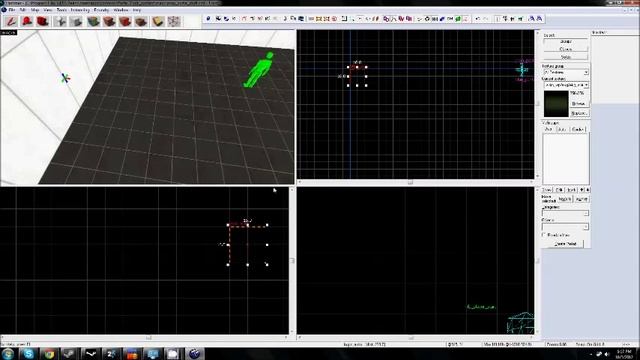Click the Create Prefab button
This screenshot has width=640, height=360.
[566, 244]
